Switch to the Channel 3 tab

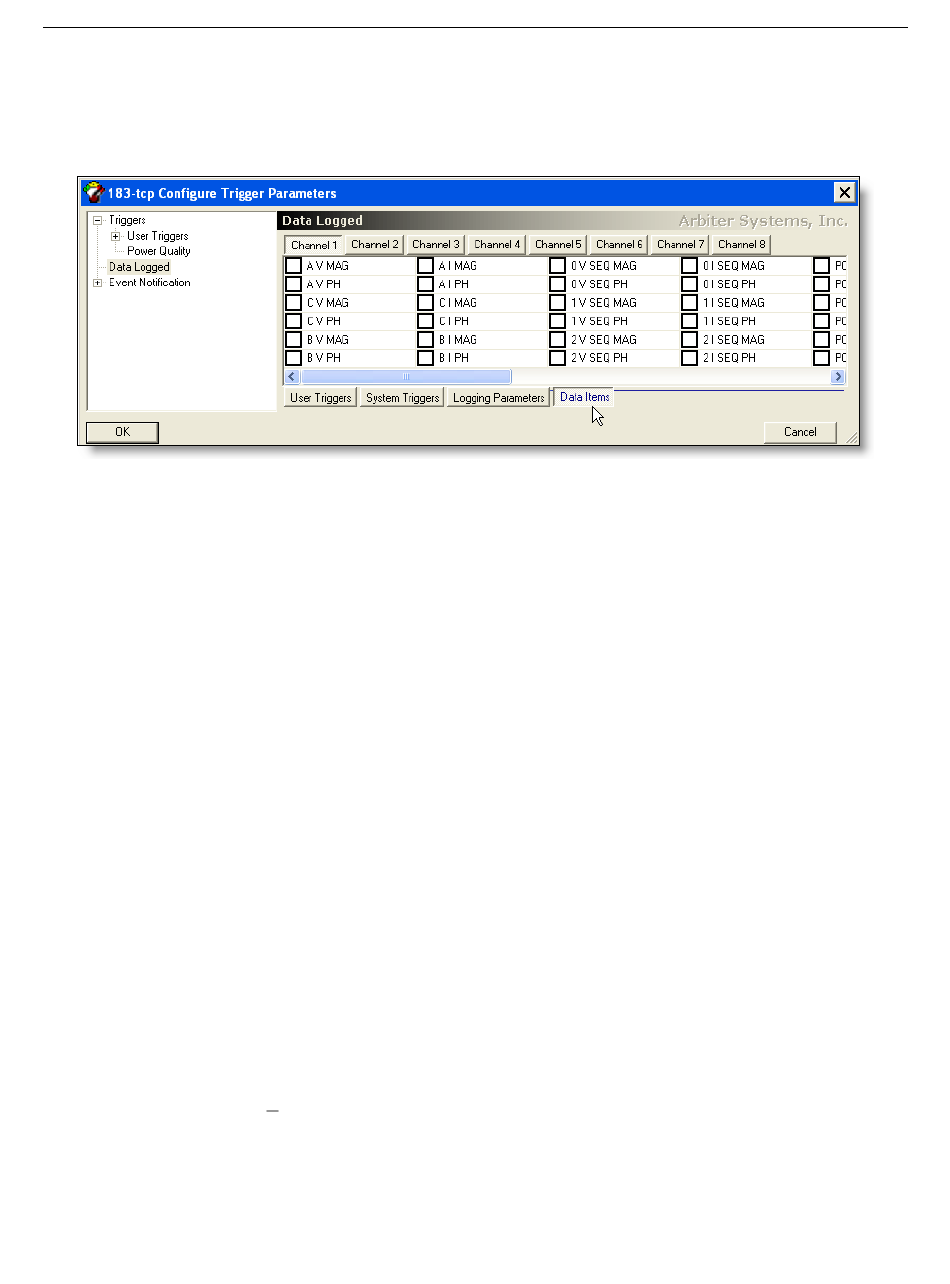pos(436,245)
